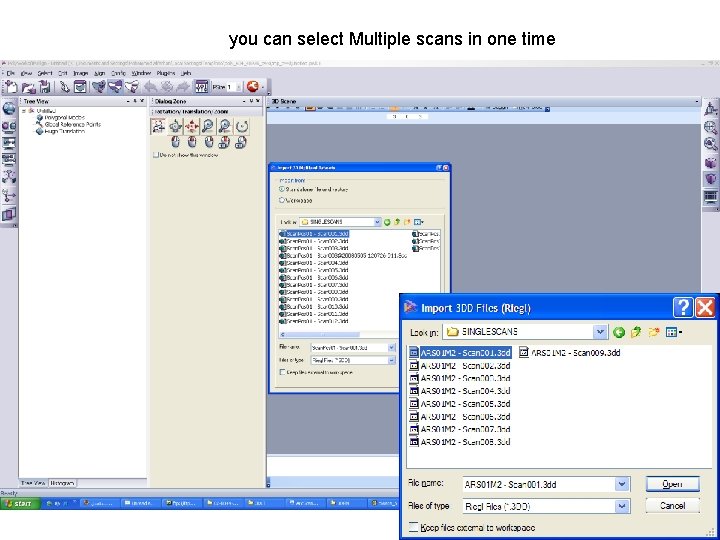This screenshot has width=720, height=540.
Task: Click the Open button in Import 3DD Files
Action: [x=672, y=484]
